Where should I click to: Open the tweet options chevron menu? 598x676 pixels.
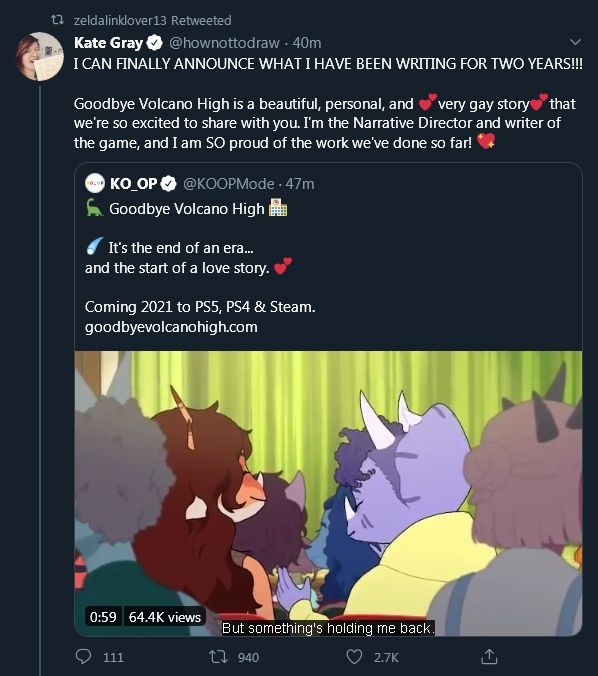[x=575, y=42]
